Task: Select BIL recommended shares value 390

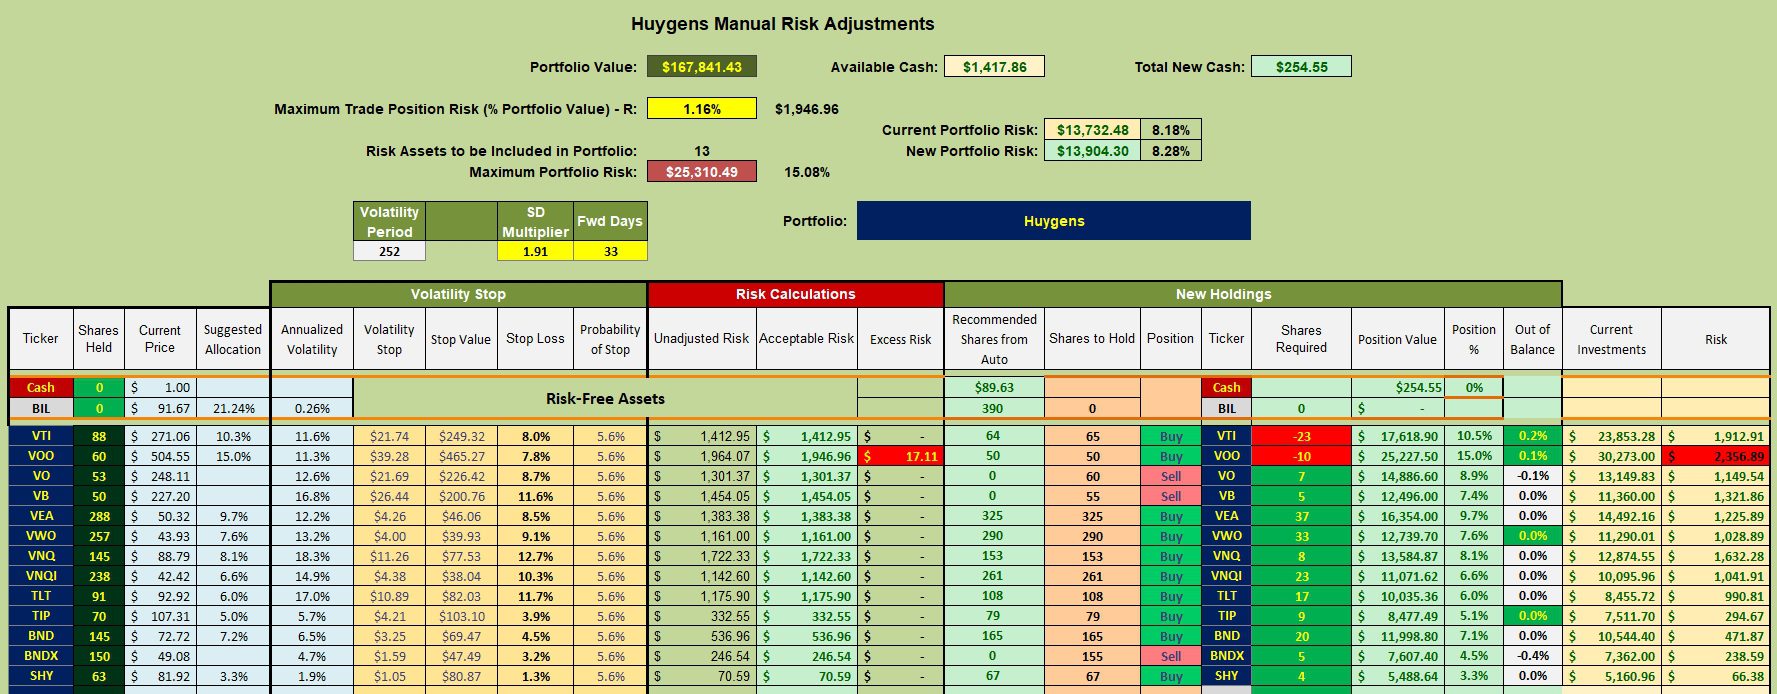Action: point(993,408)
